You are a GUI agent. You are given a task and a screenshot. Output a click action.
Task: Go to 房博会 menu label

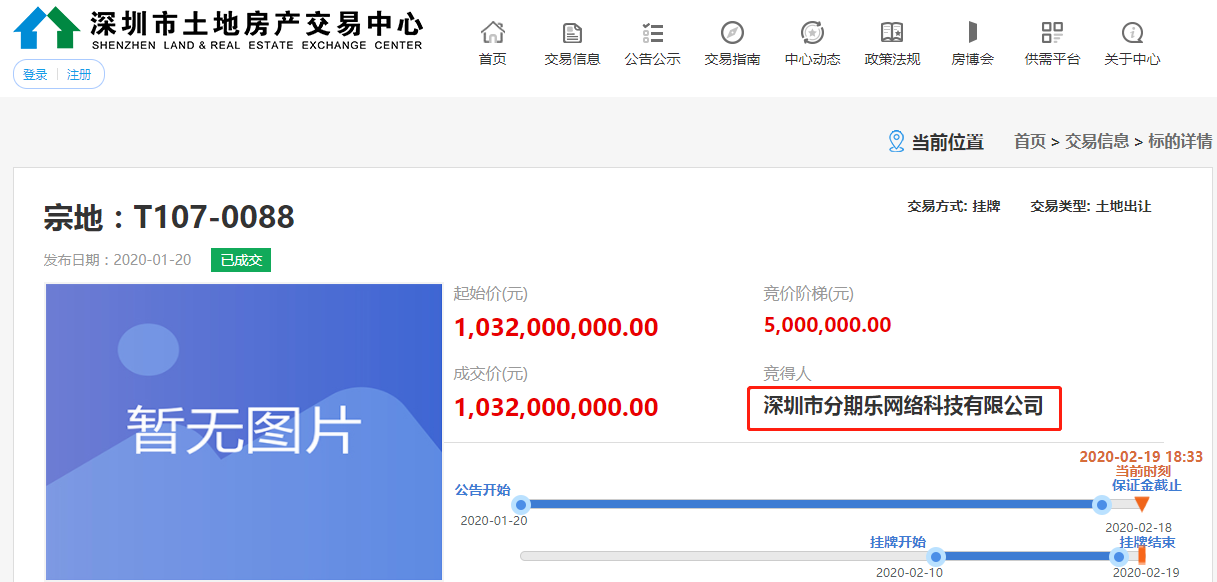972,59
